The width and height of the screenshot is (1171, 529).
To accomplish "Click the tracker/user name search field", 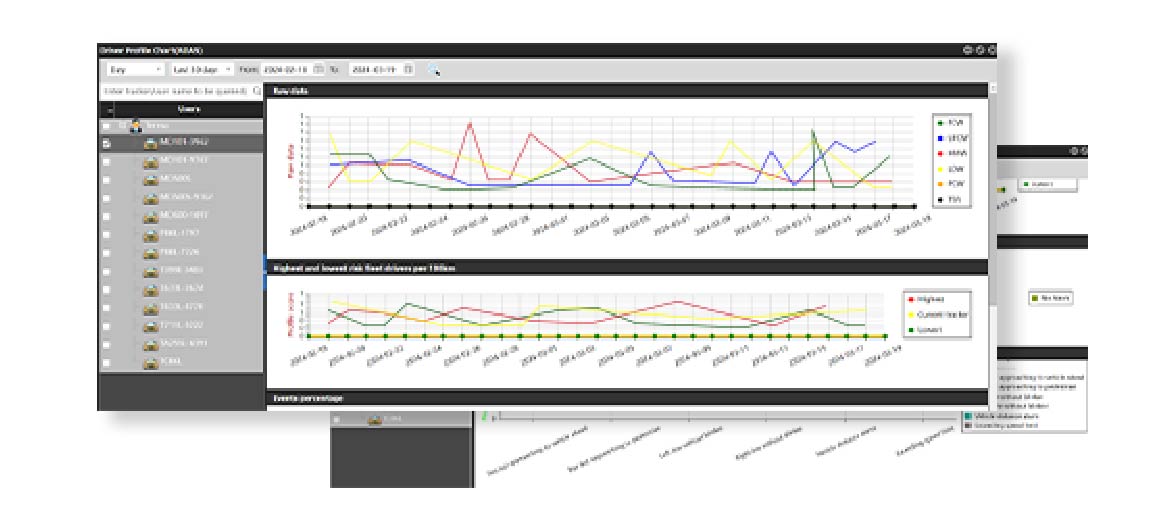I will pyautogui.click(x=175, y=90).
